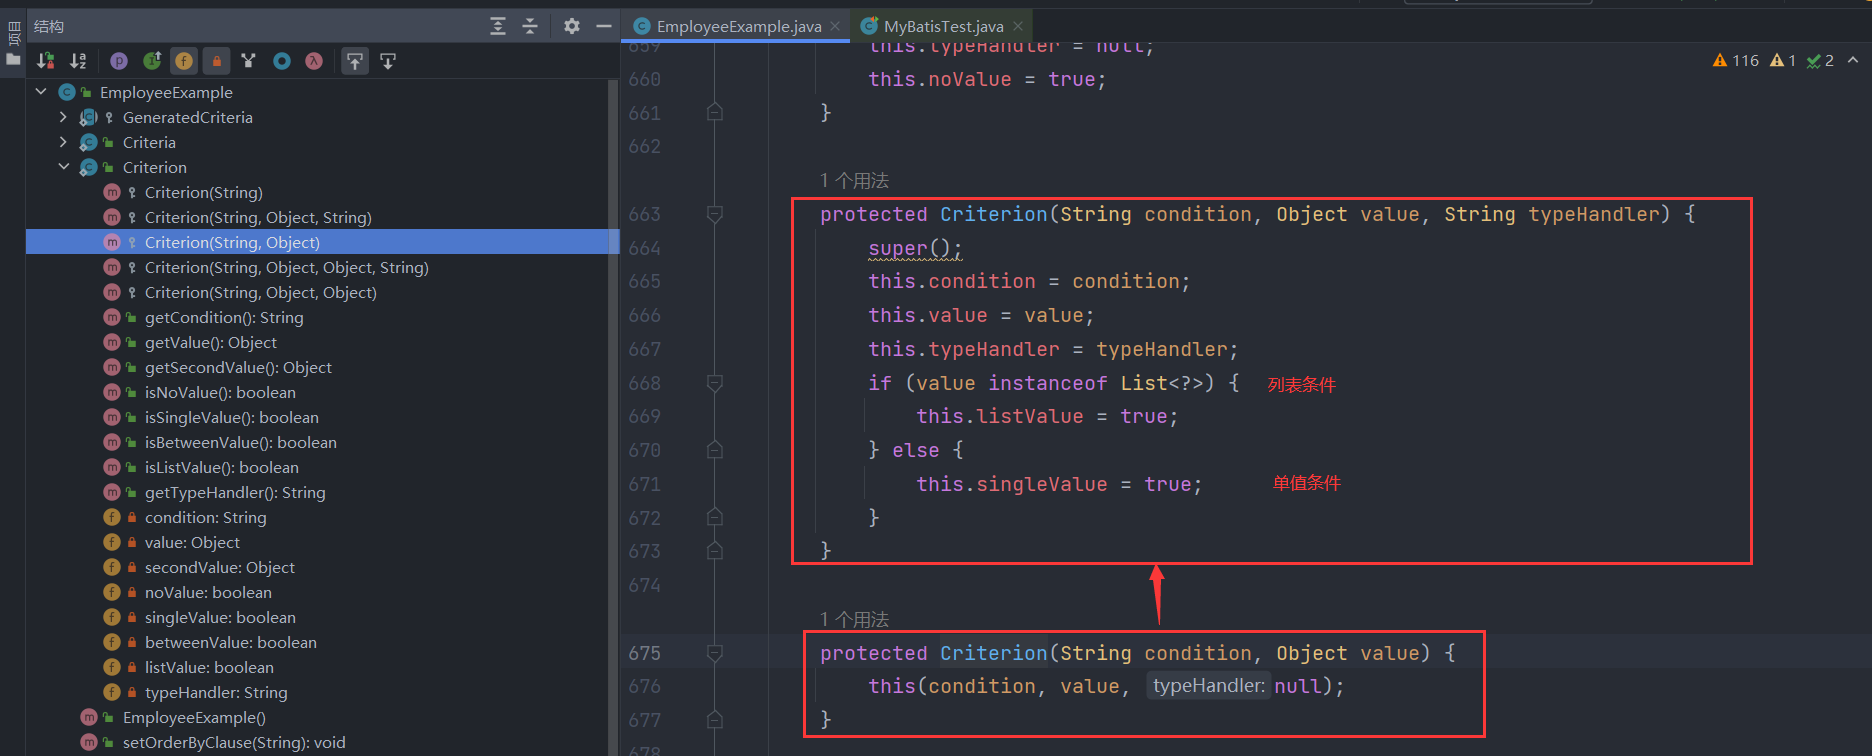1872x756 pixels.
Task: Expand all nodes in Structure panel
Action: pyautogui.click(x=498, y=26)
